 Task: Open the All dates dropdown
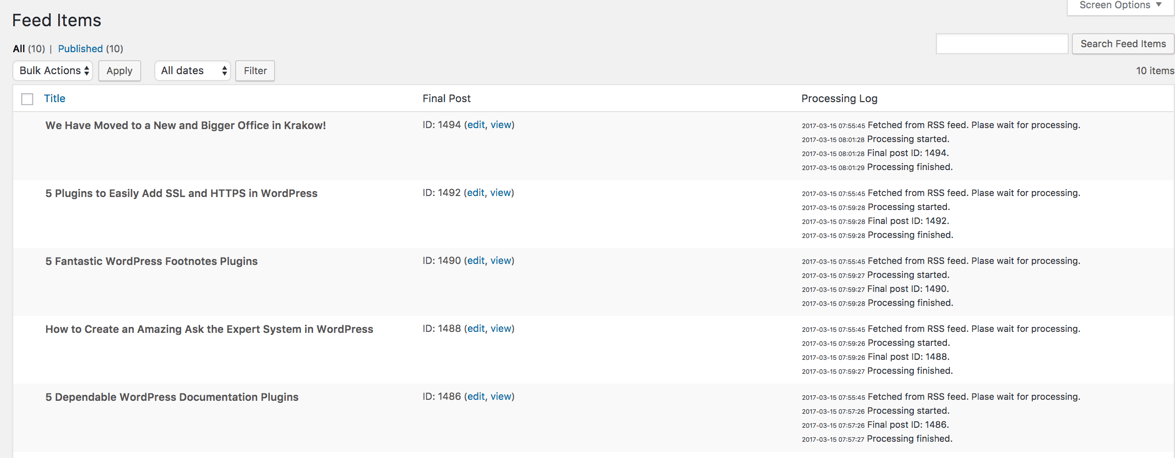pos(193,71)
